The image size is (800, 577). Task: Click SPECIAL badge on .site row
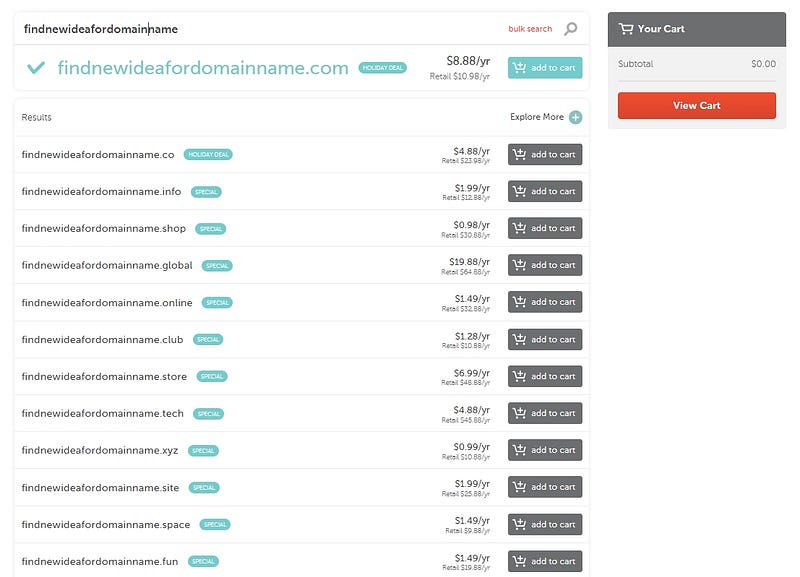pyautogui.click(x=204, y=487)
